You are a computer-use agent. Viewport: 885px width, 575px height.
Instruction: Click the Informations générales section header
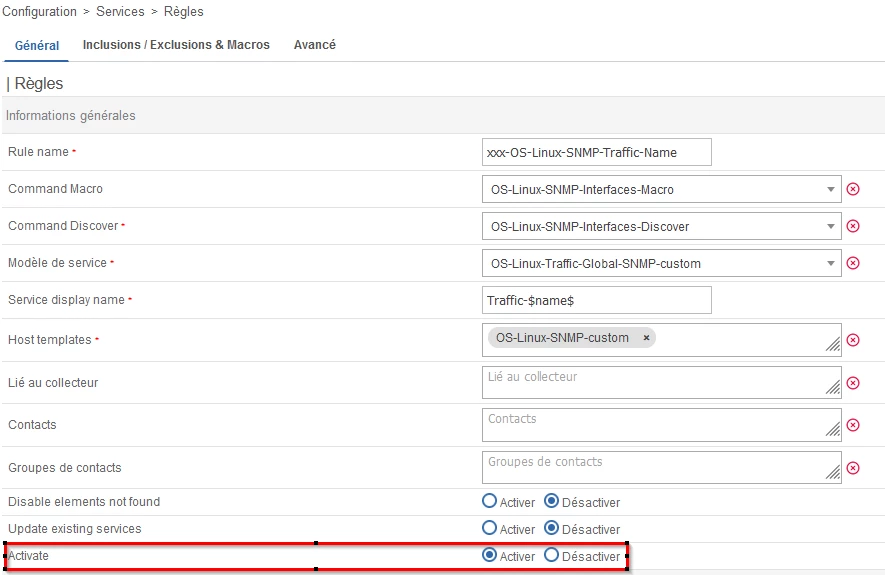[443, 115]
